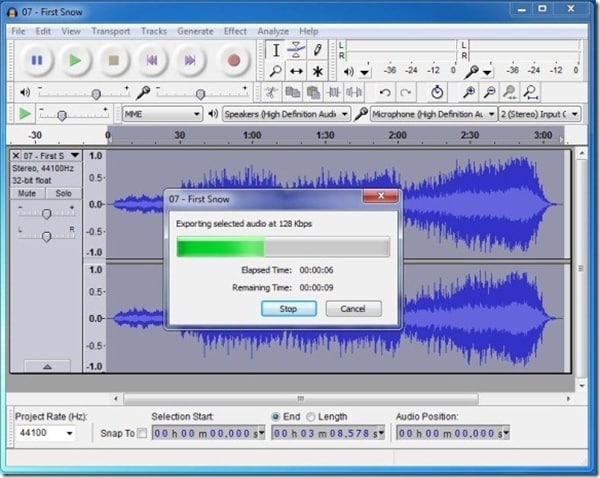This screenshot has width=600, height=478.
Task: Open the output meter dropdown arrow
Action: (365, 72)
